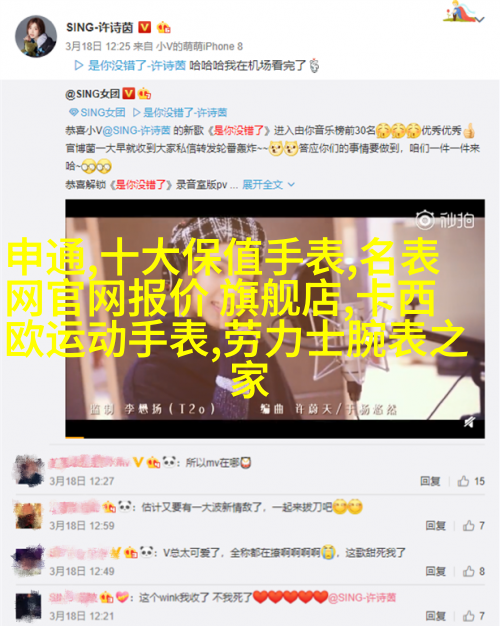The height and width of the screenshot is (626, 500).
Task: Open the @SING女团 reposted account
Action: 93,94
